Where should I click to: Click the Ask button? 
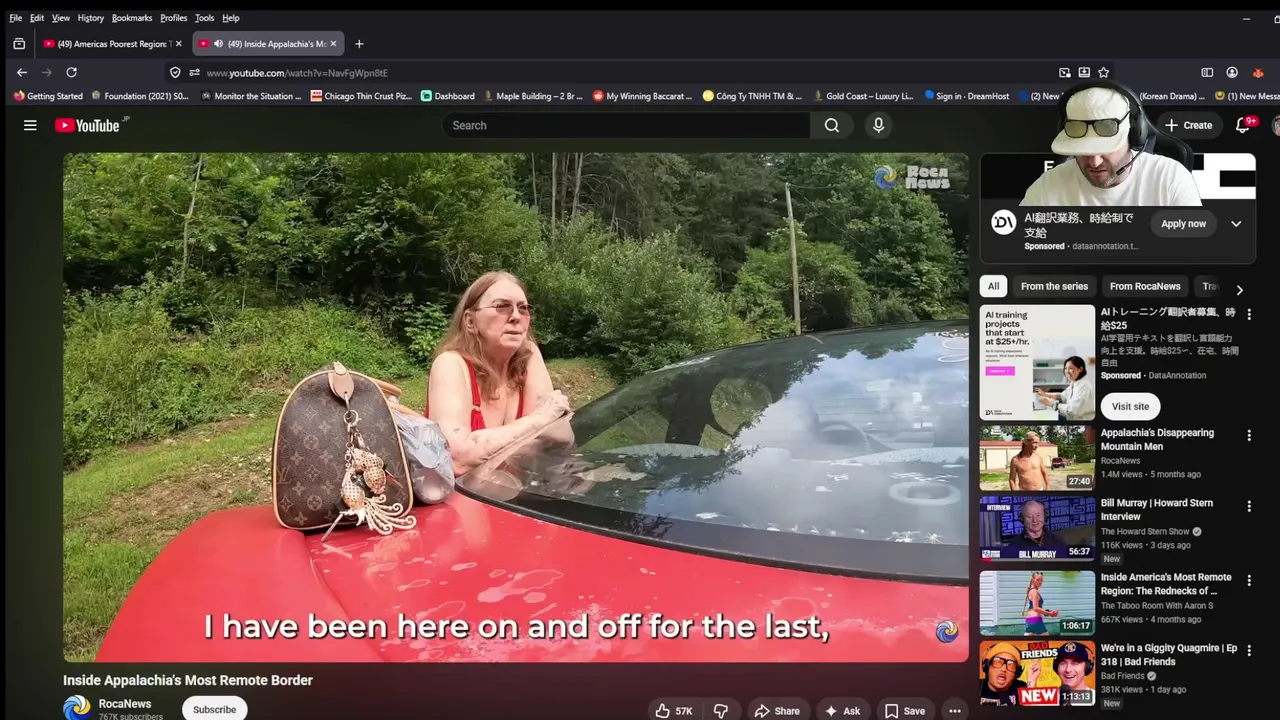(842, 710)
